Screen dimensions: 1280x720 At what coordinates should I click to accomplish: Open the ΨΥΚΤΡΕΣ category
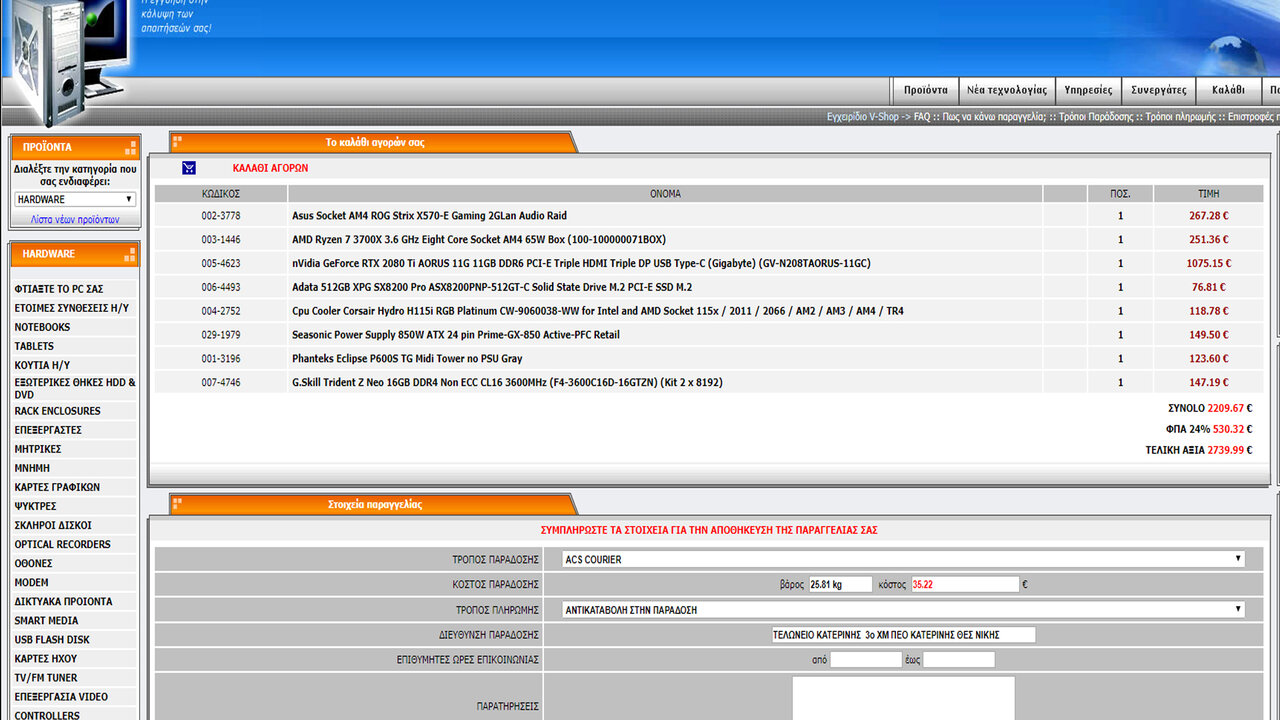point(35,506)
